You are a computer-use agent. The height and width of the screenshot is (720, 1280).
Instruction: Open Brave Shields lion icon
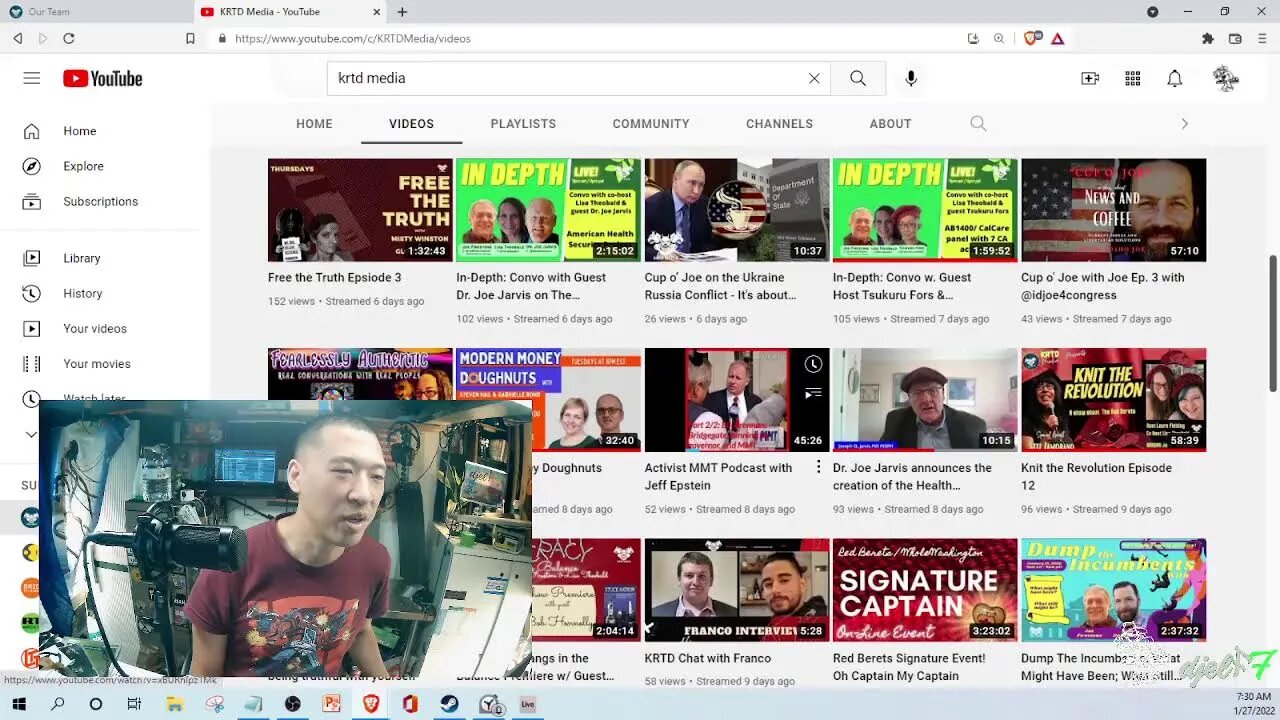1031,38
